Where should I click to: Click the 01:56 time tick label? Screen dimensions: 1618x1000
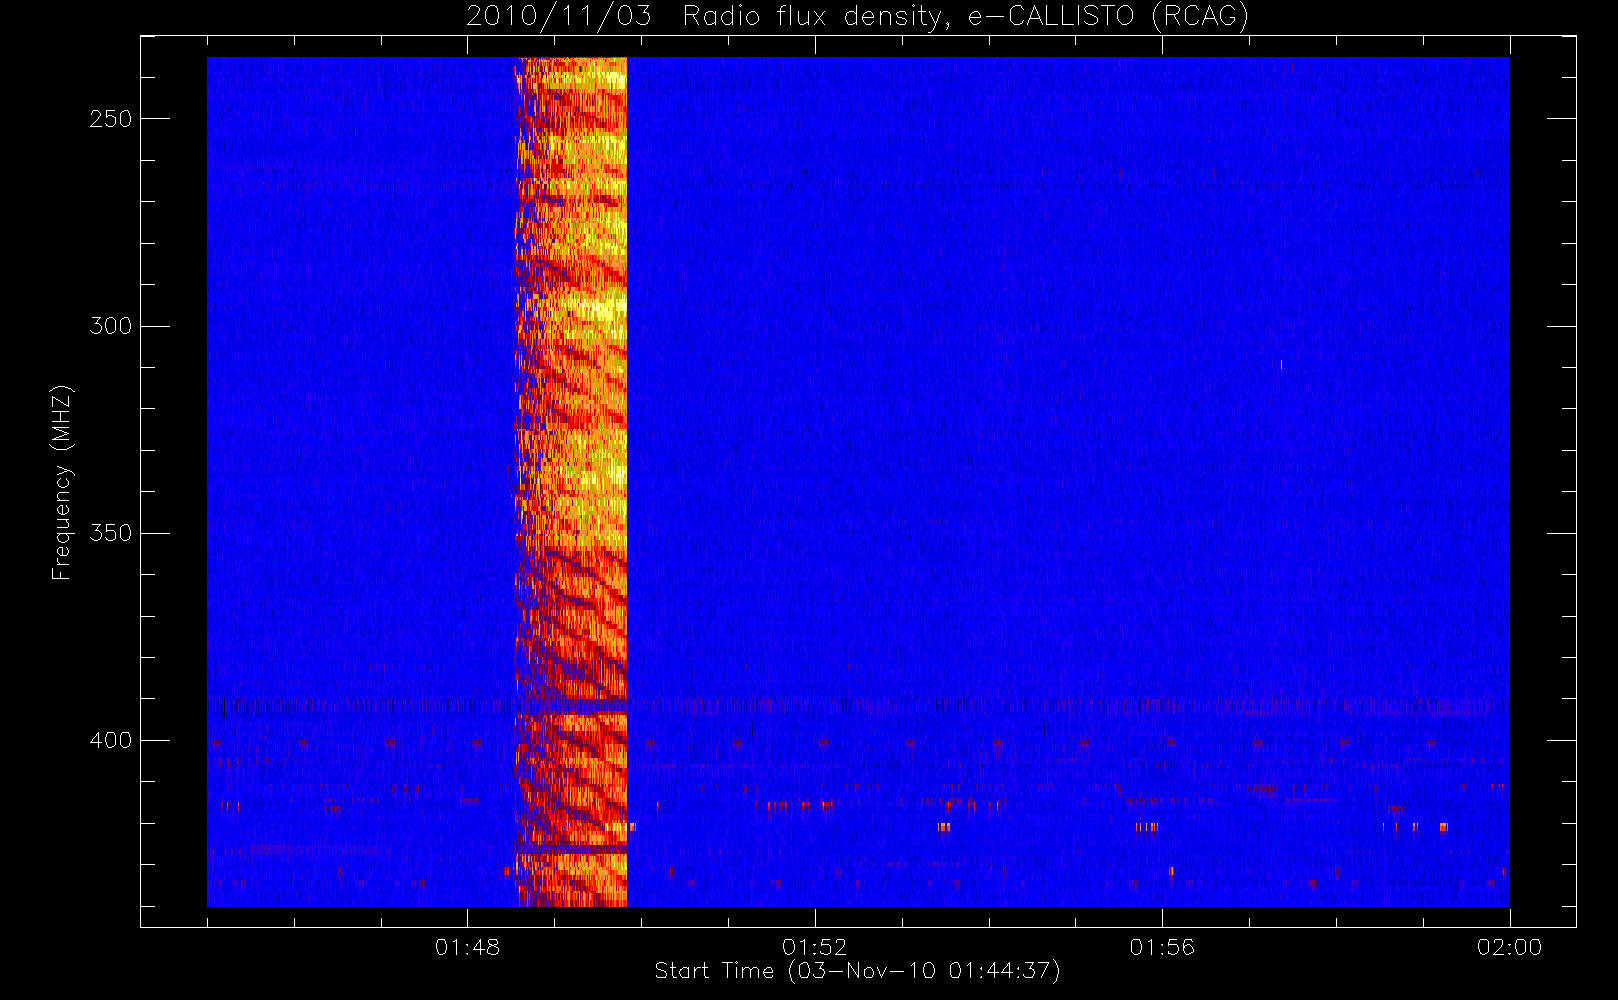tap(1162, 947)
